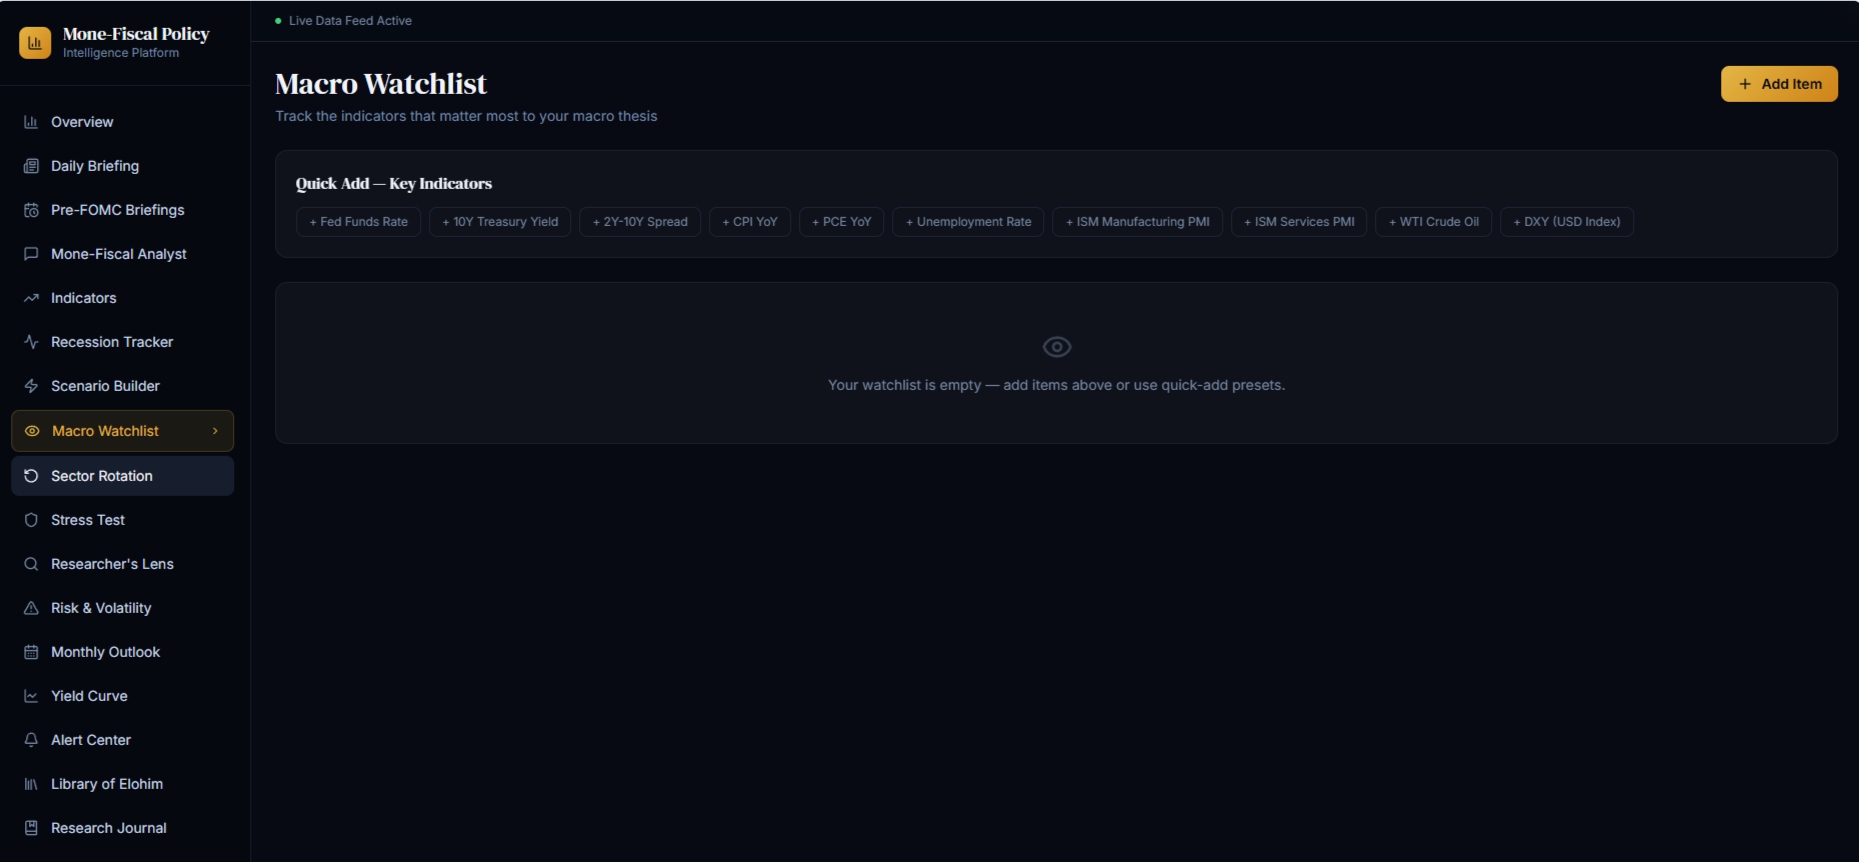Image resolution: width=1859 pixels, height=862 pixels.
Task: Quick-add PCE YoY indicator
Action: (x=841, y=222)
